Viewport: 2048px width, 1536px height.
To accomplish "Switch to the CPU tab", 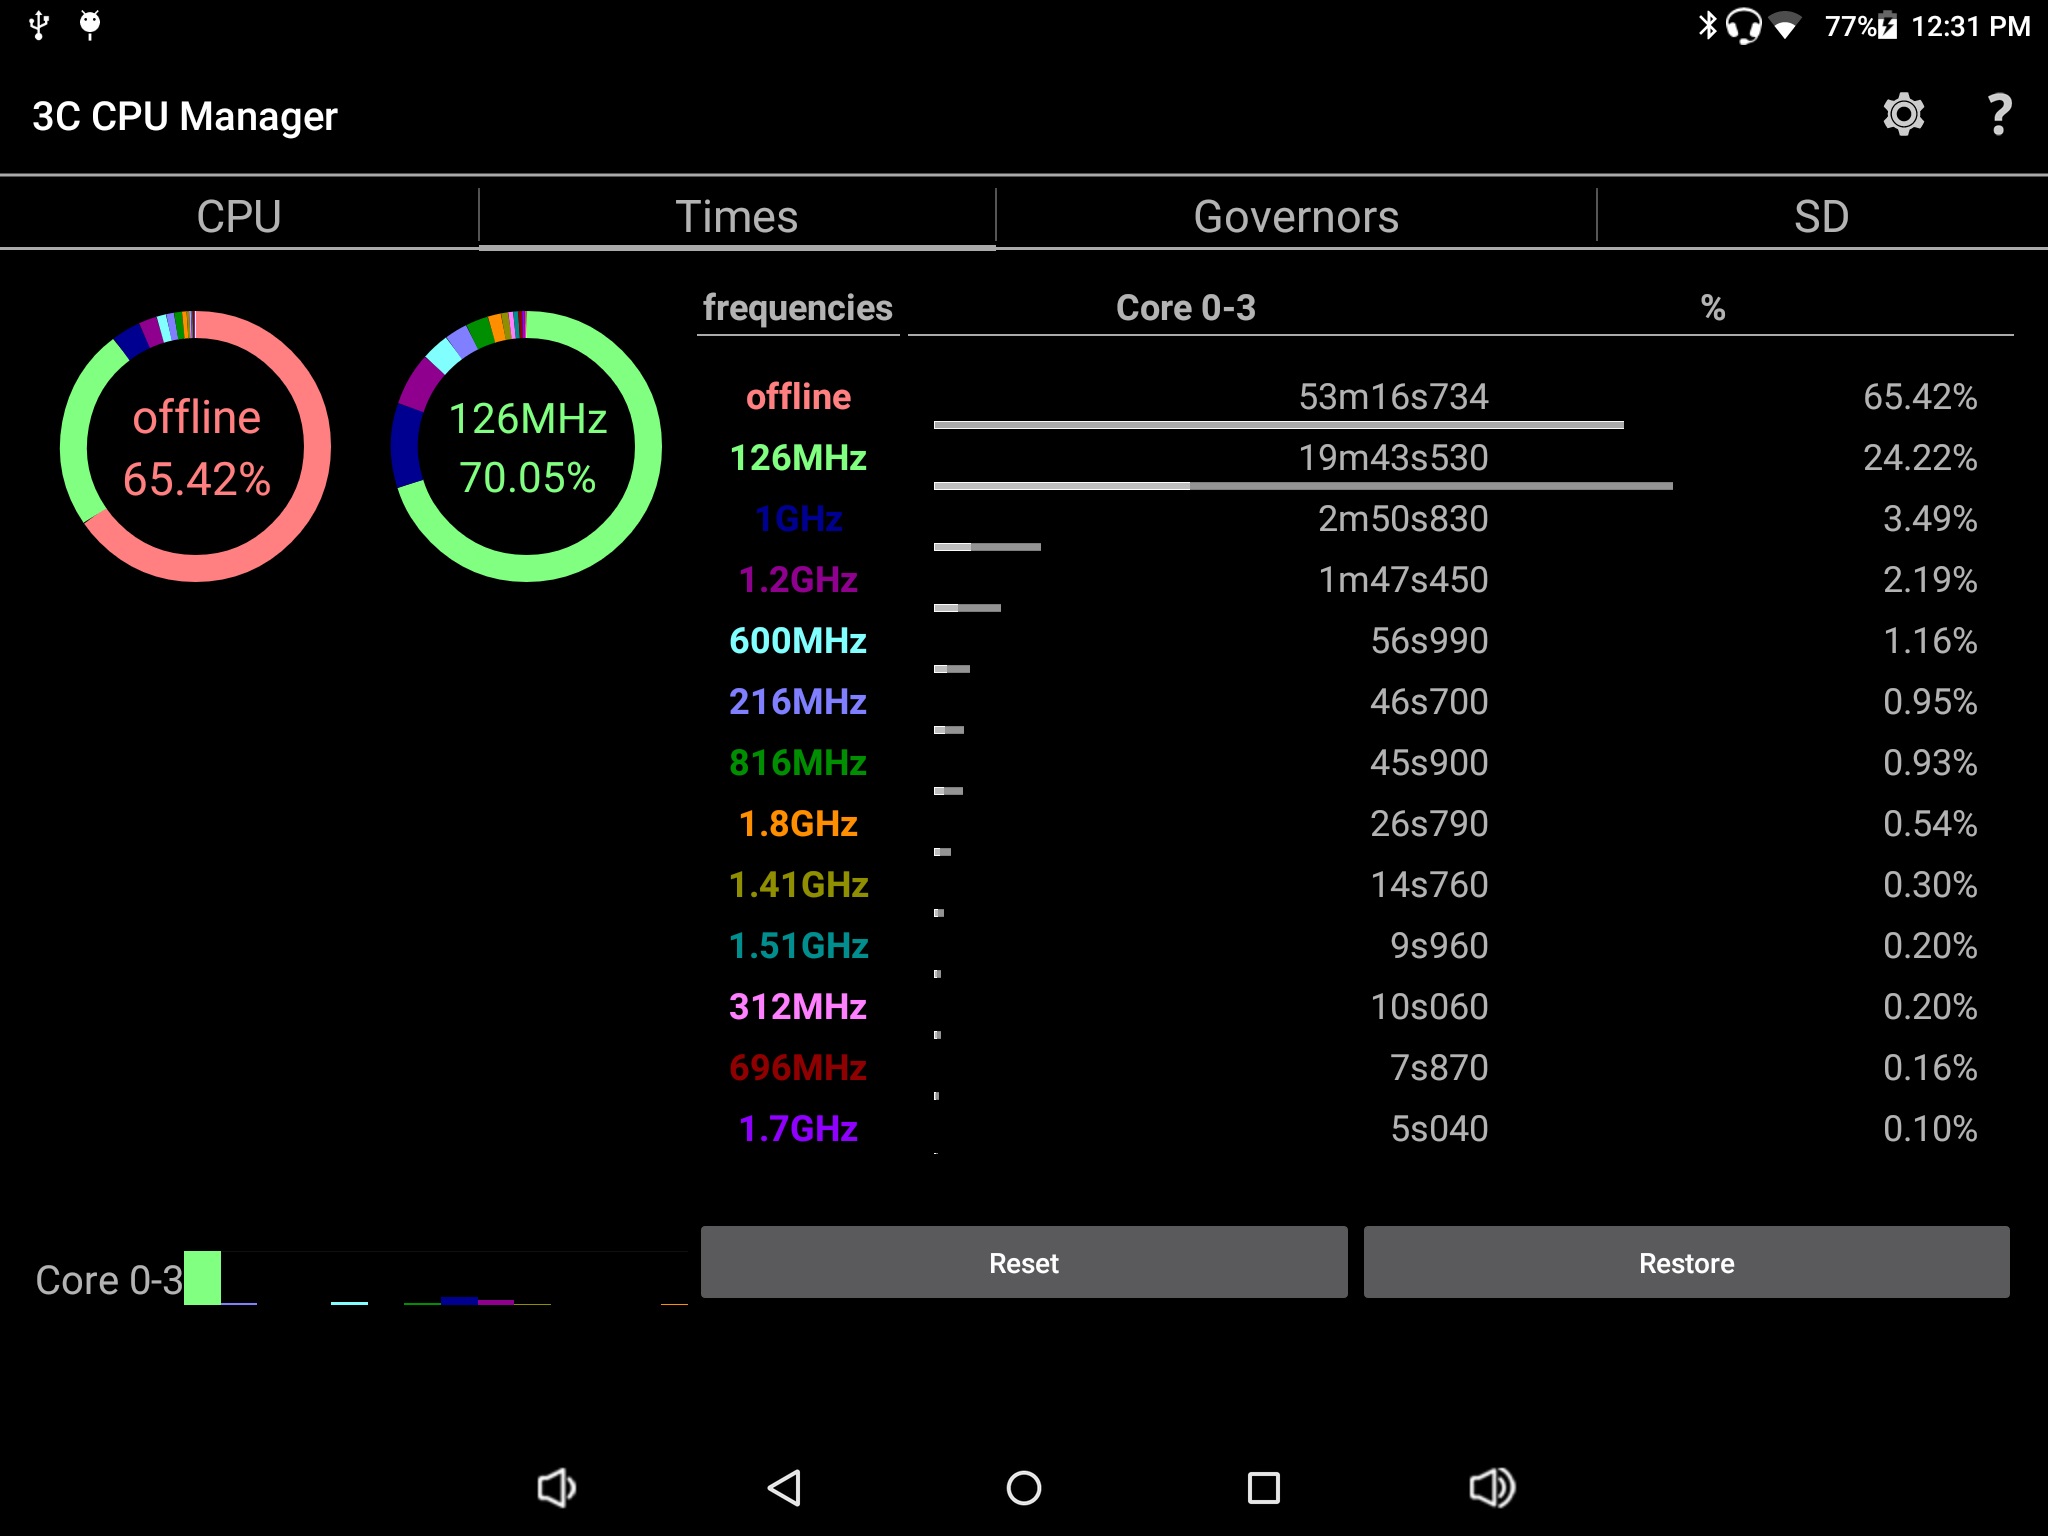I will pyautogui.click(x=239, y=217).
